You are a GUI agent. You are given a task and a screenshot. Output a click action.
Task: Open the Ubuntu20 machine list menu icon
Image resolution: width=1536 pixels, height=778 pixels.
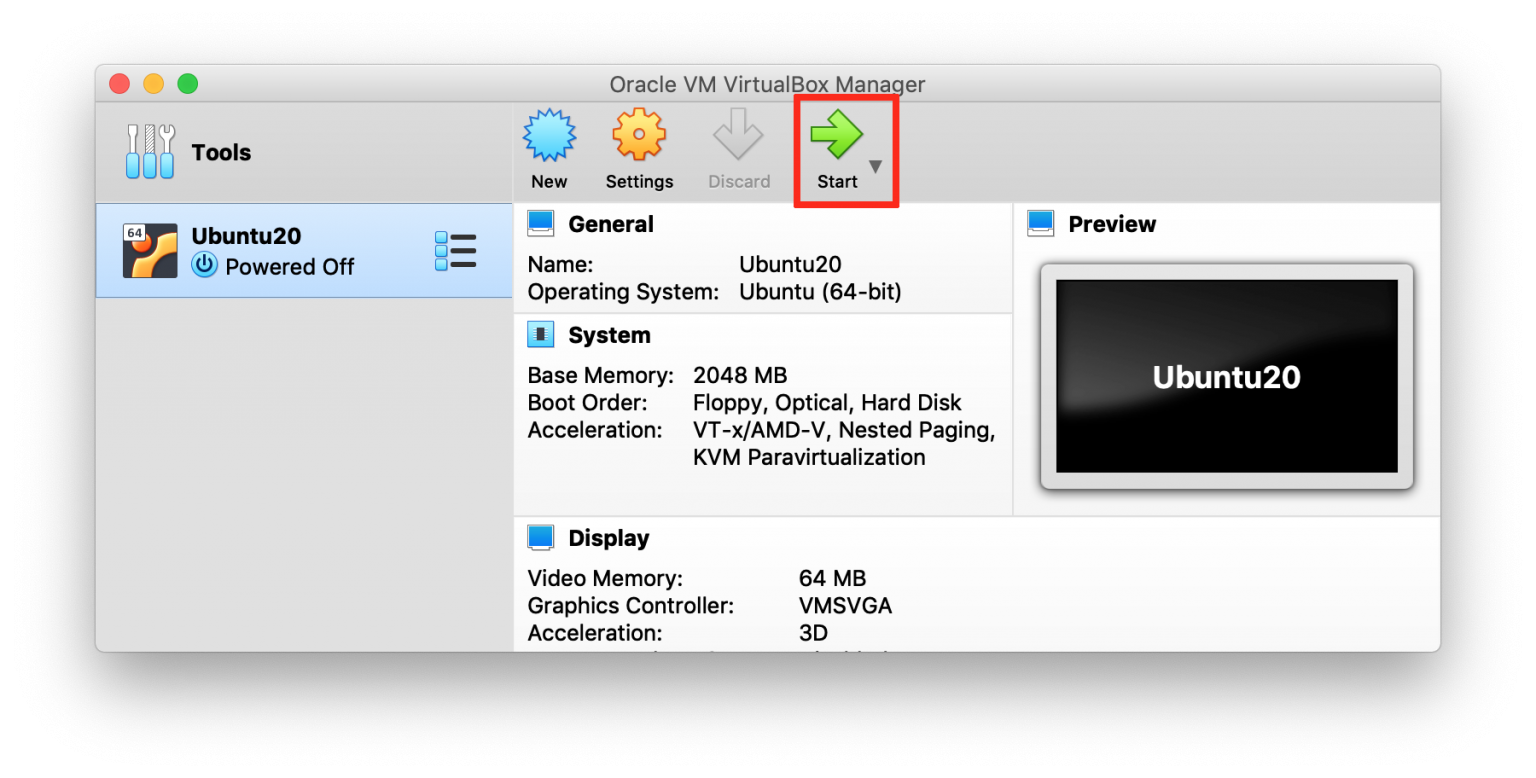[456, 251]
